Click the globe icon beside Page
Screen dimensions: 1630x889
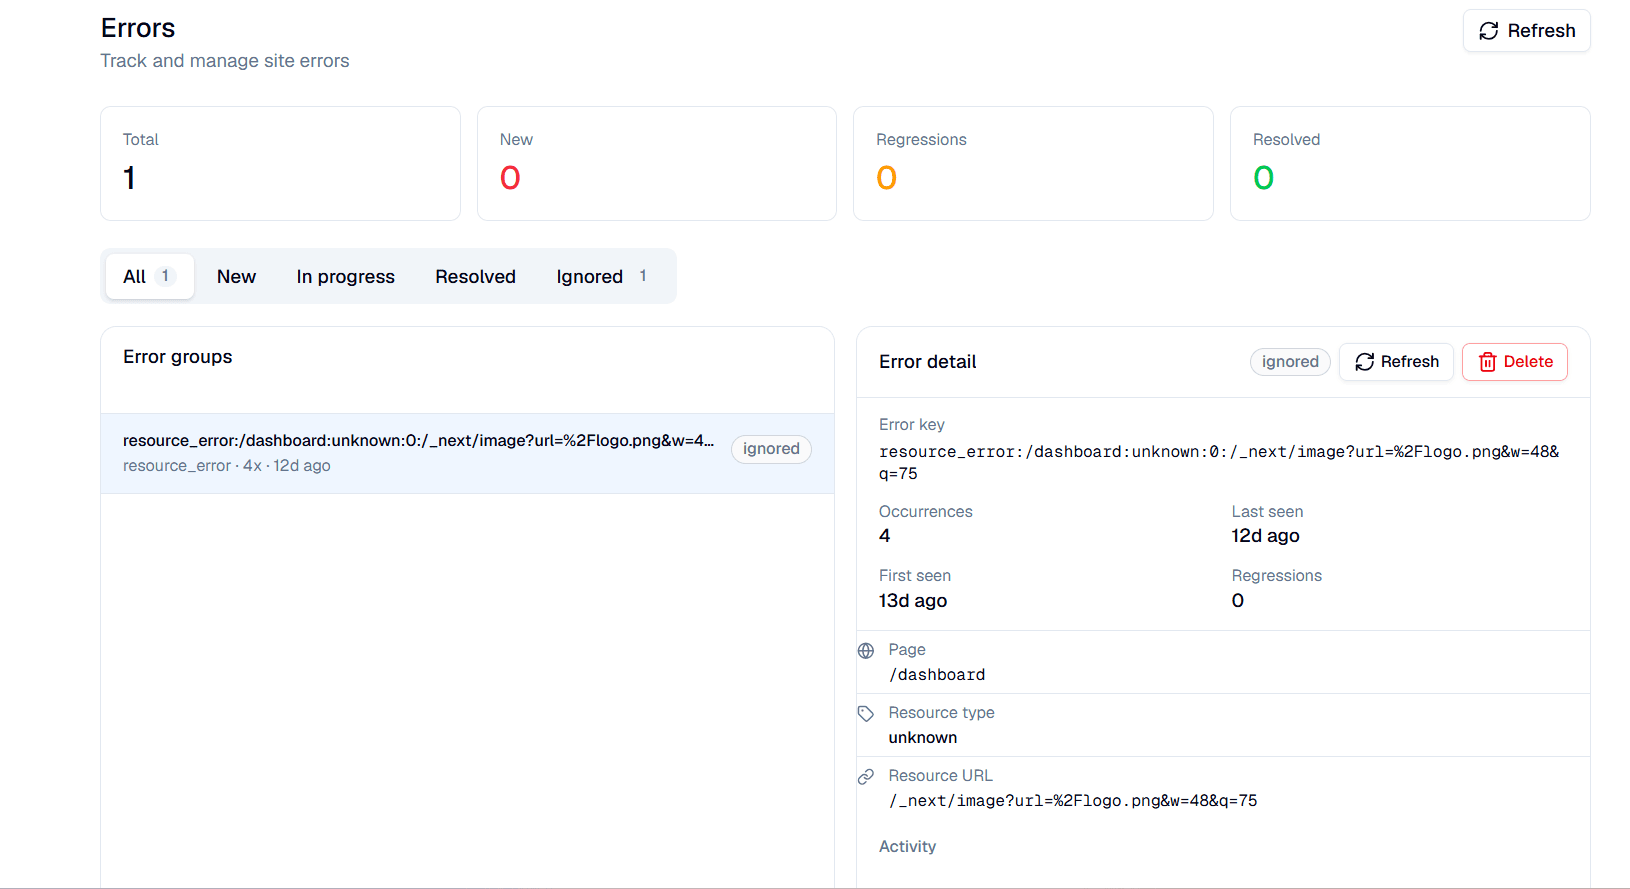pos(866,651)
